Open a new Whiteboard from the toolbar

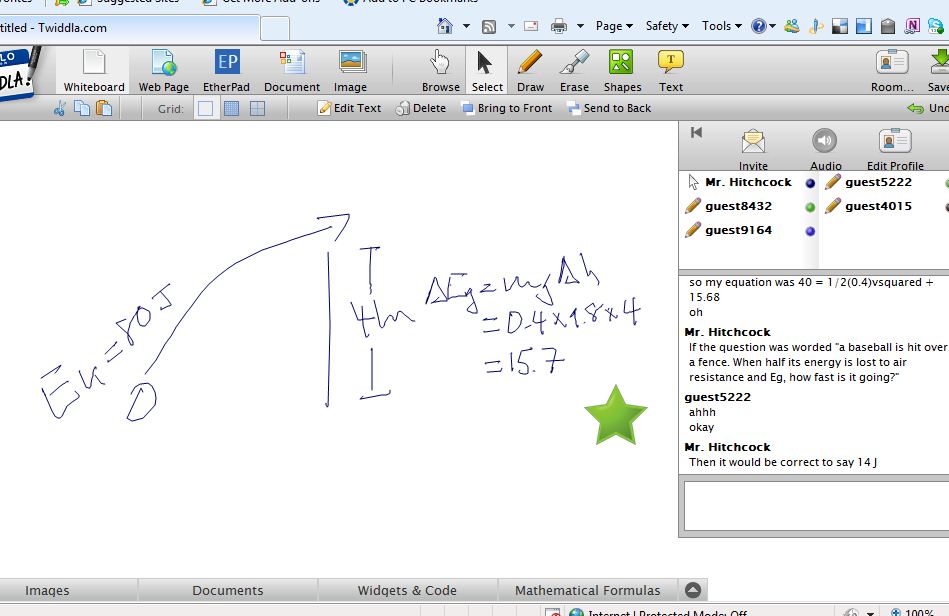tap(94, 71)
